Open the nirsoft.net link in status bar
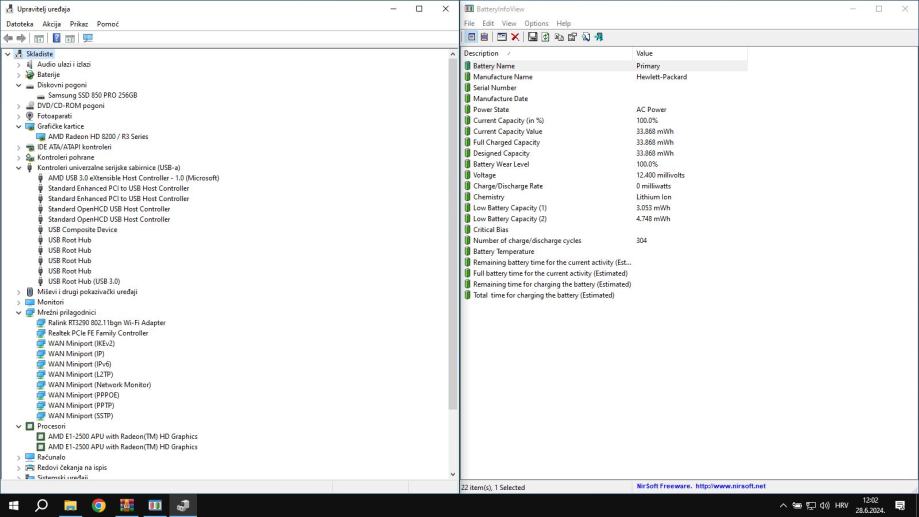This screenshot has height=517, width=919. coord(730,487)
